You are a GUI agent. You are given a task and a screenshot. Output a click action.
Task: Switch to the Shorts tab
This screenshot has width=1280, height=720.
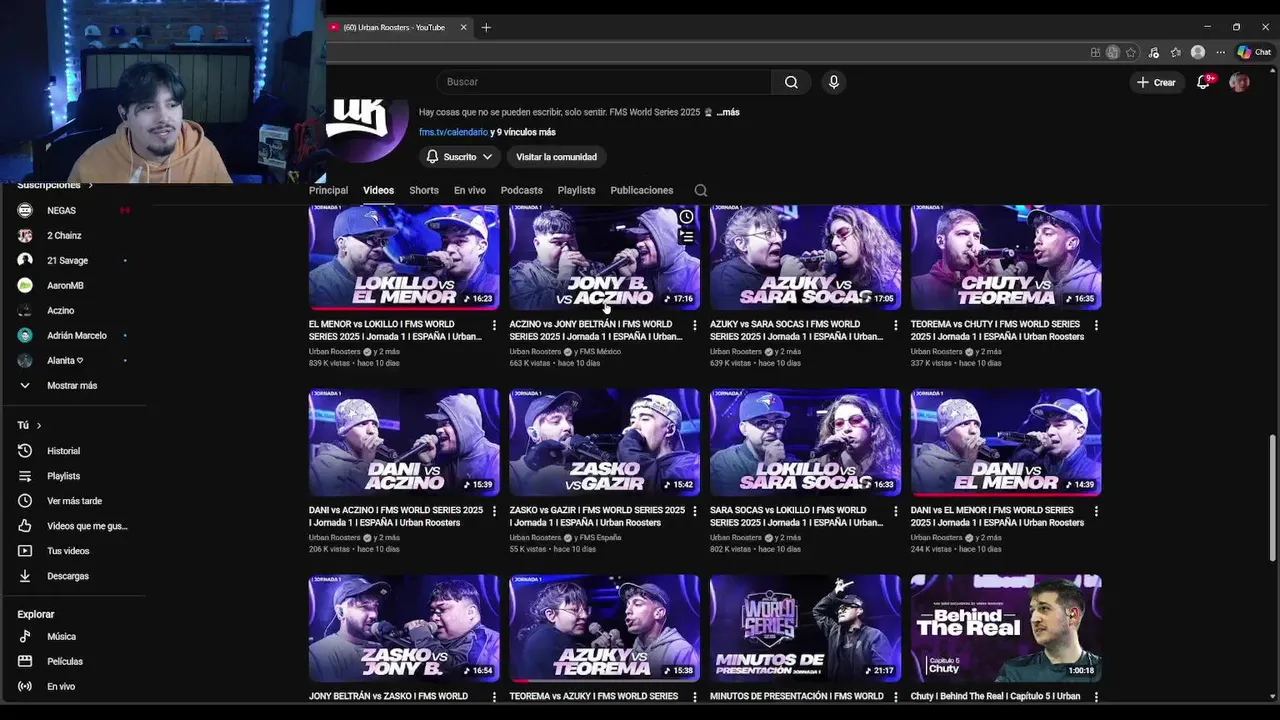tap(424, 190)
